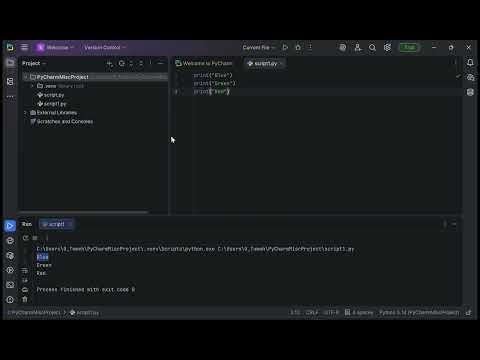The image size is (480, 360).
Task: Open the Welcome project dropdown
Action: 55,47
